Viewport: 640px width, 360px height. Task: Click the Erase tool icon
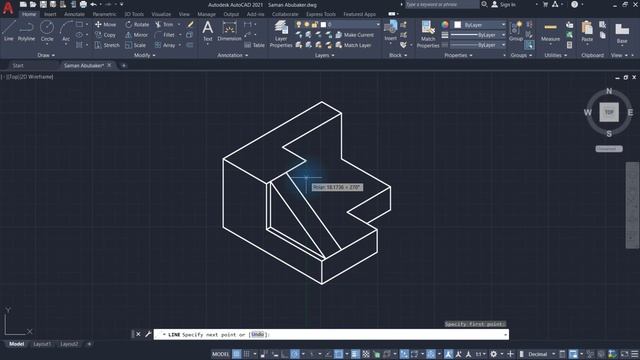click(x=190, y=24)
